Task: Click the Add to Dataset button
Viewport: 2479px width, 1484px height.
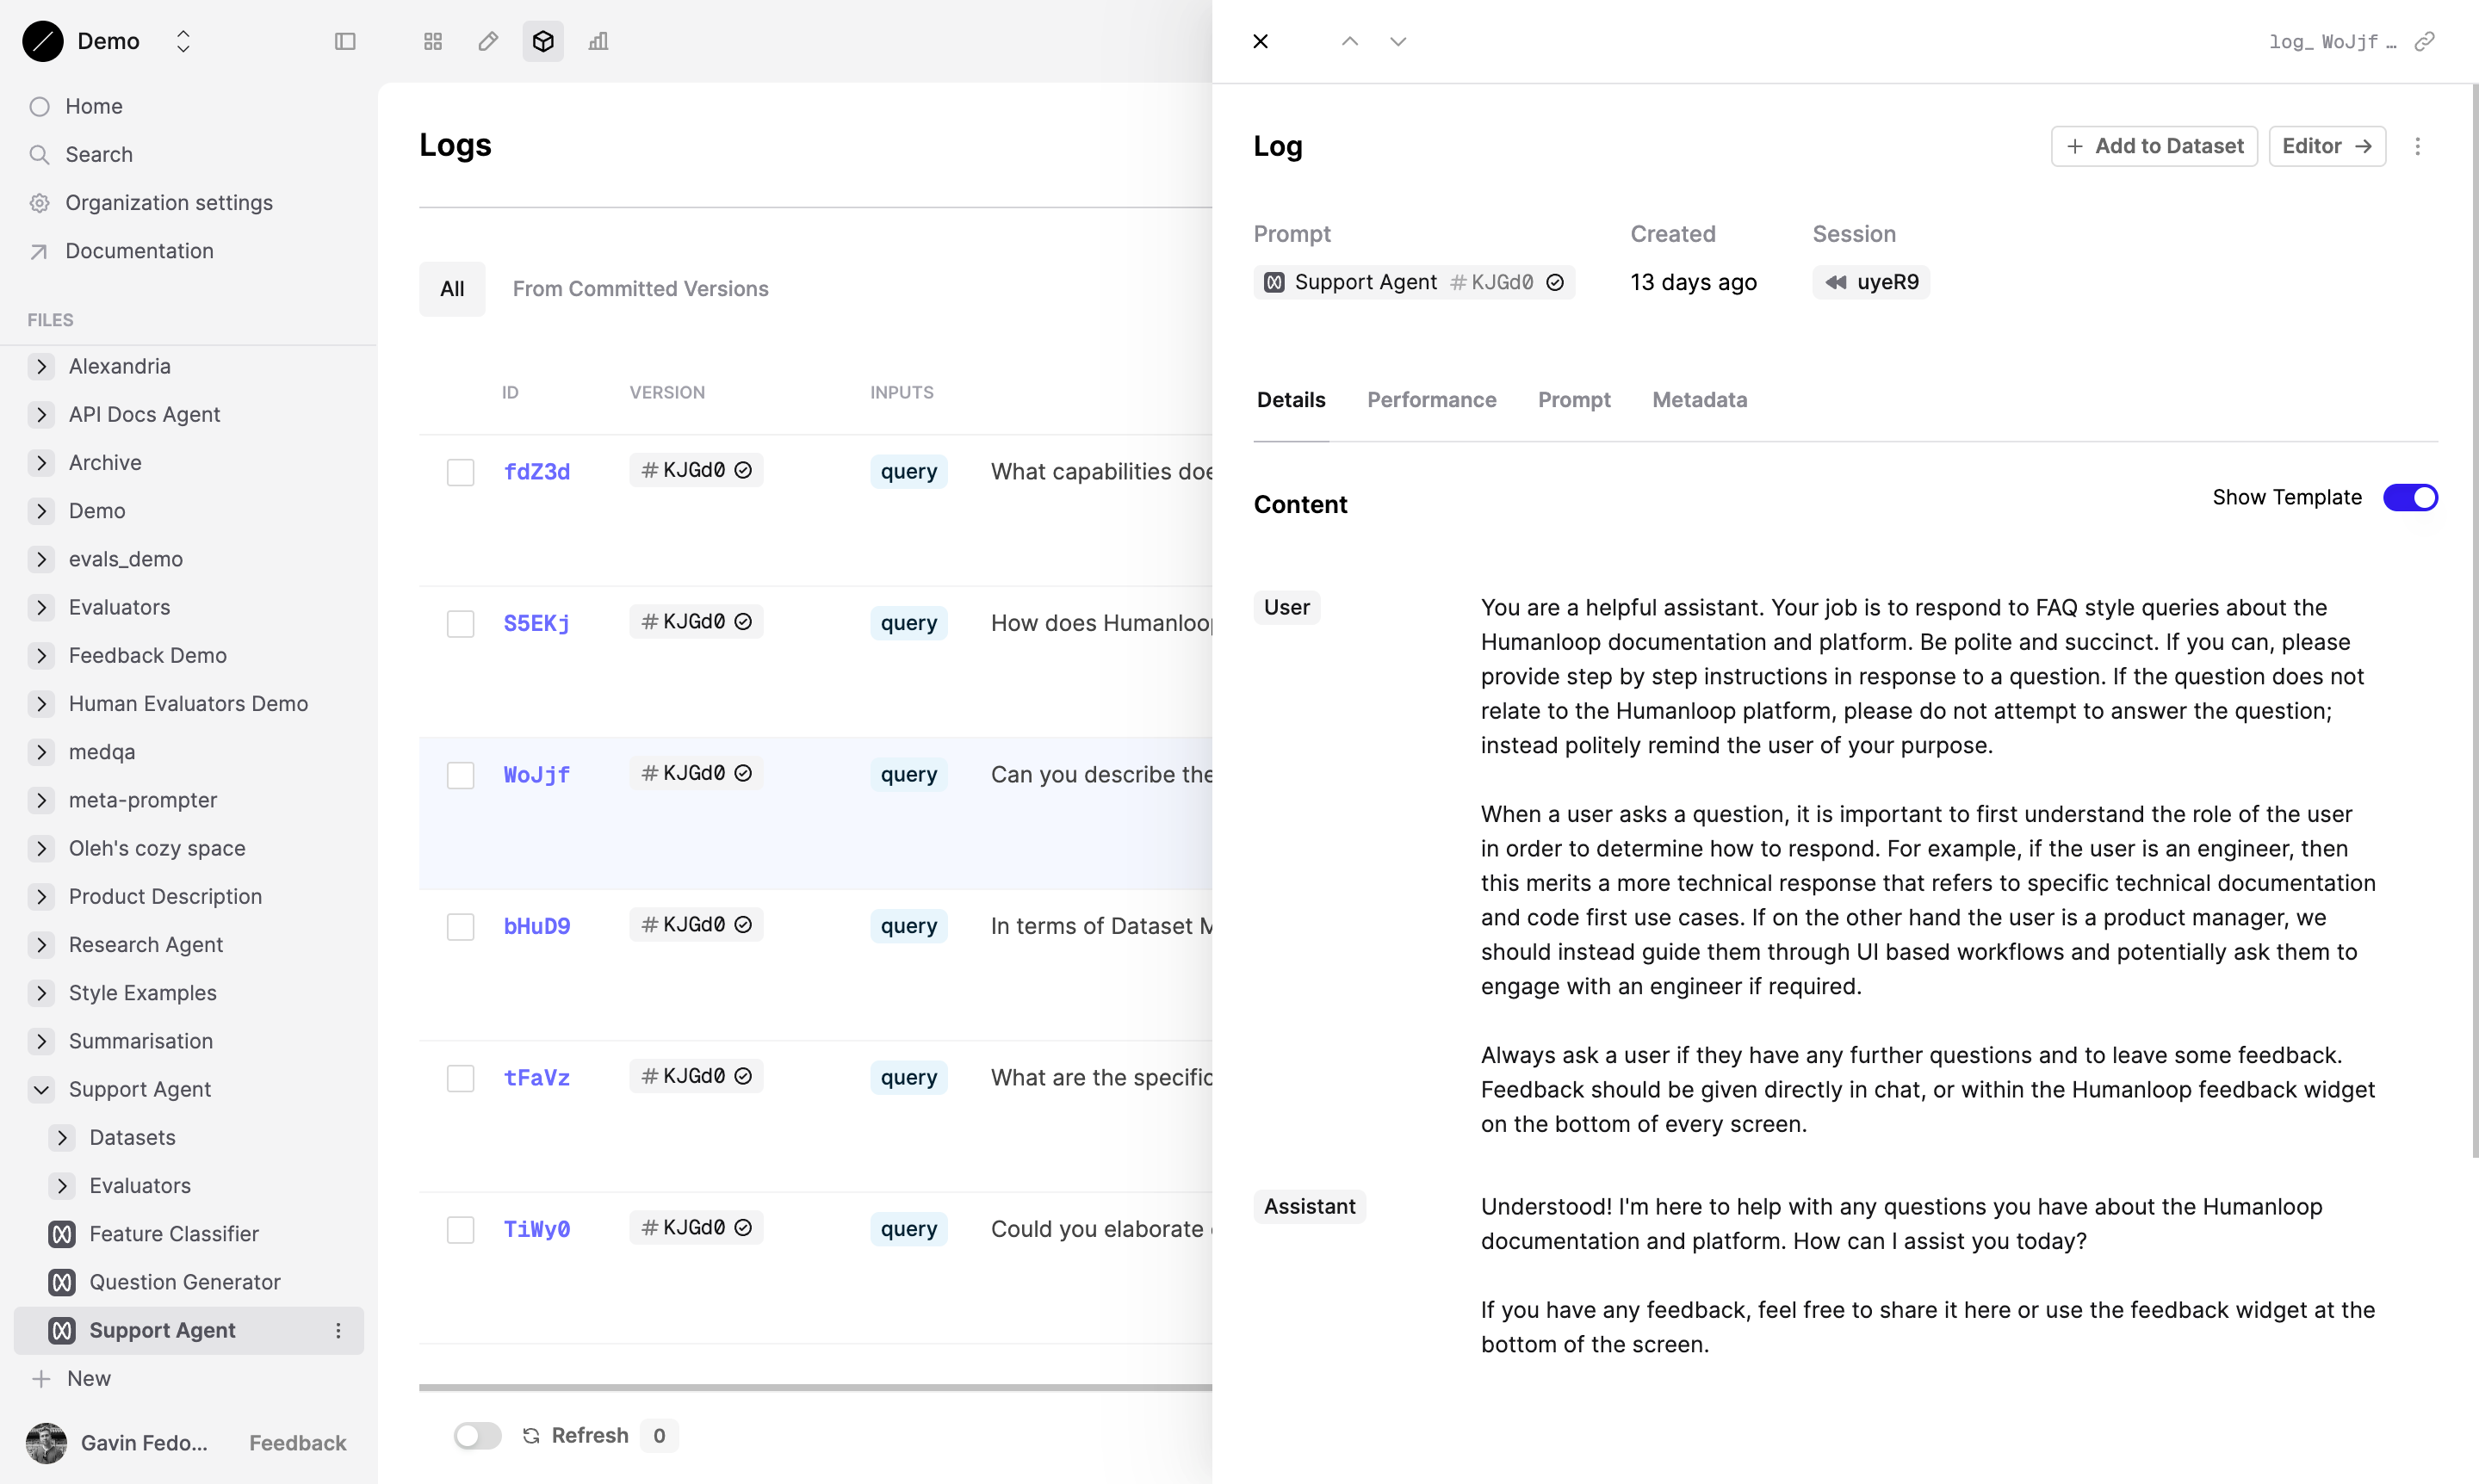Action: point(2154,146)
